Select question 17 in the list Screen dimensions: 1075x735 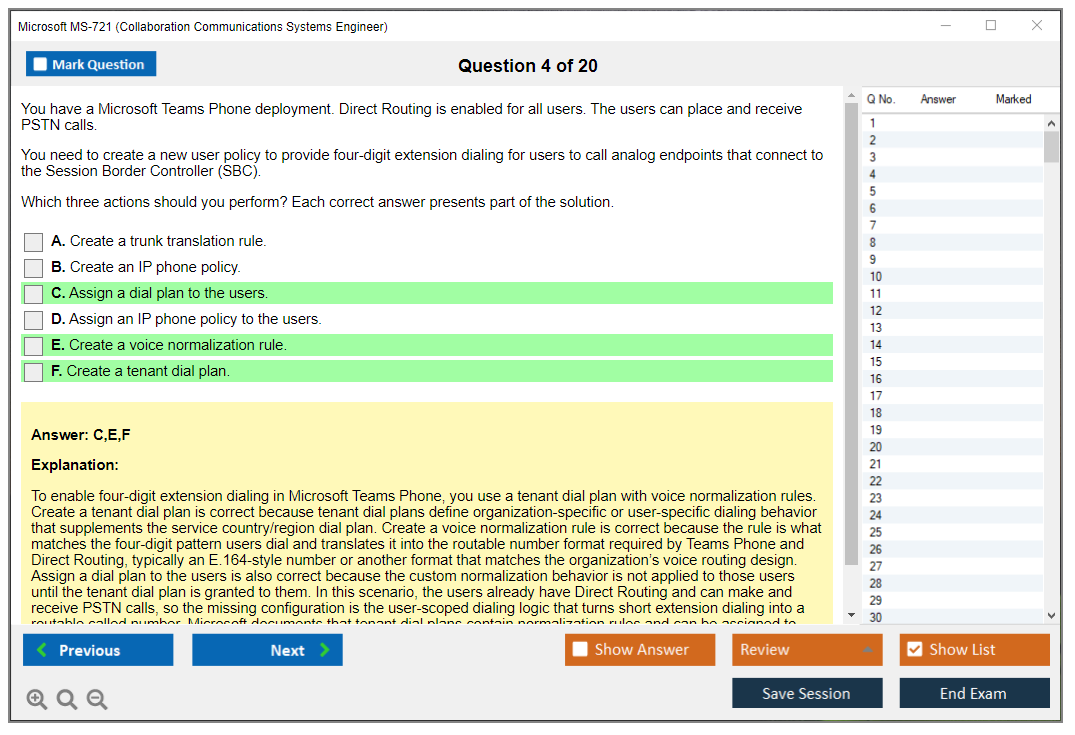(x=953, y=396)
